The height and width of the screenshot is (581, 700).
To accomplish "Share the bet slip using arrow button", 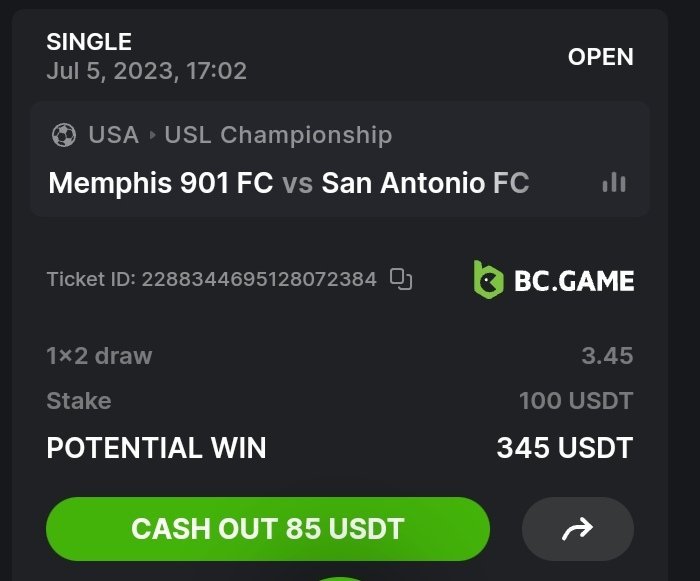I will [x=578, y=528].
